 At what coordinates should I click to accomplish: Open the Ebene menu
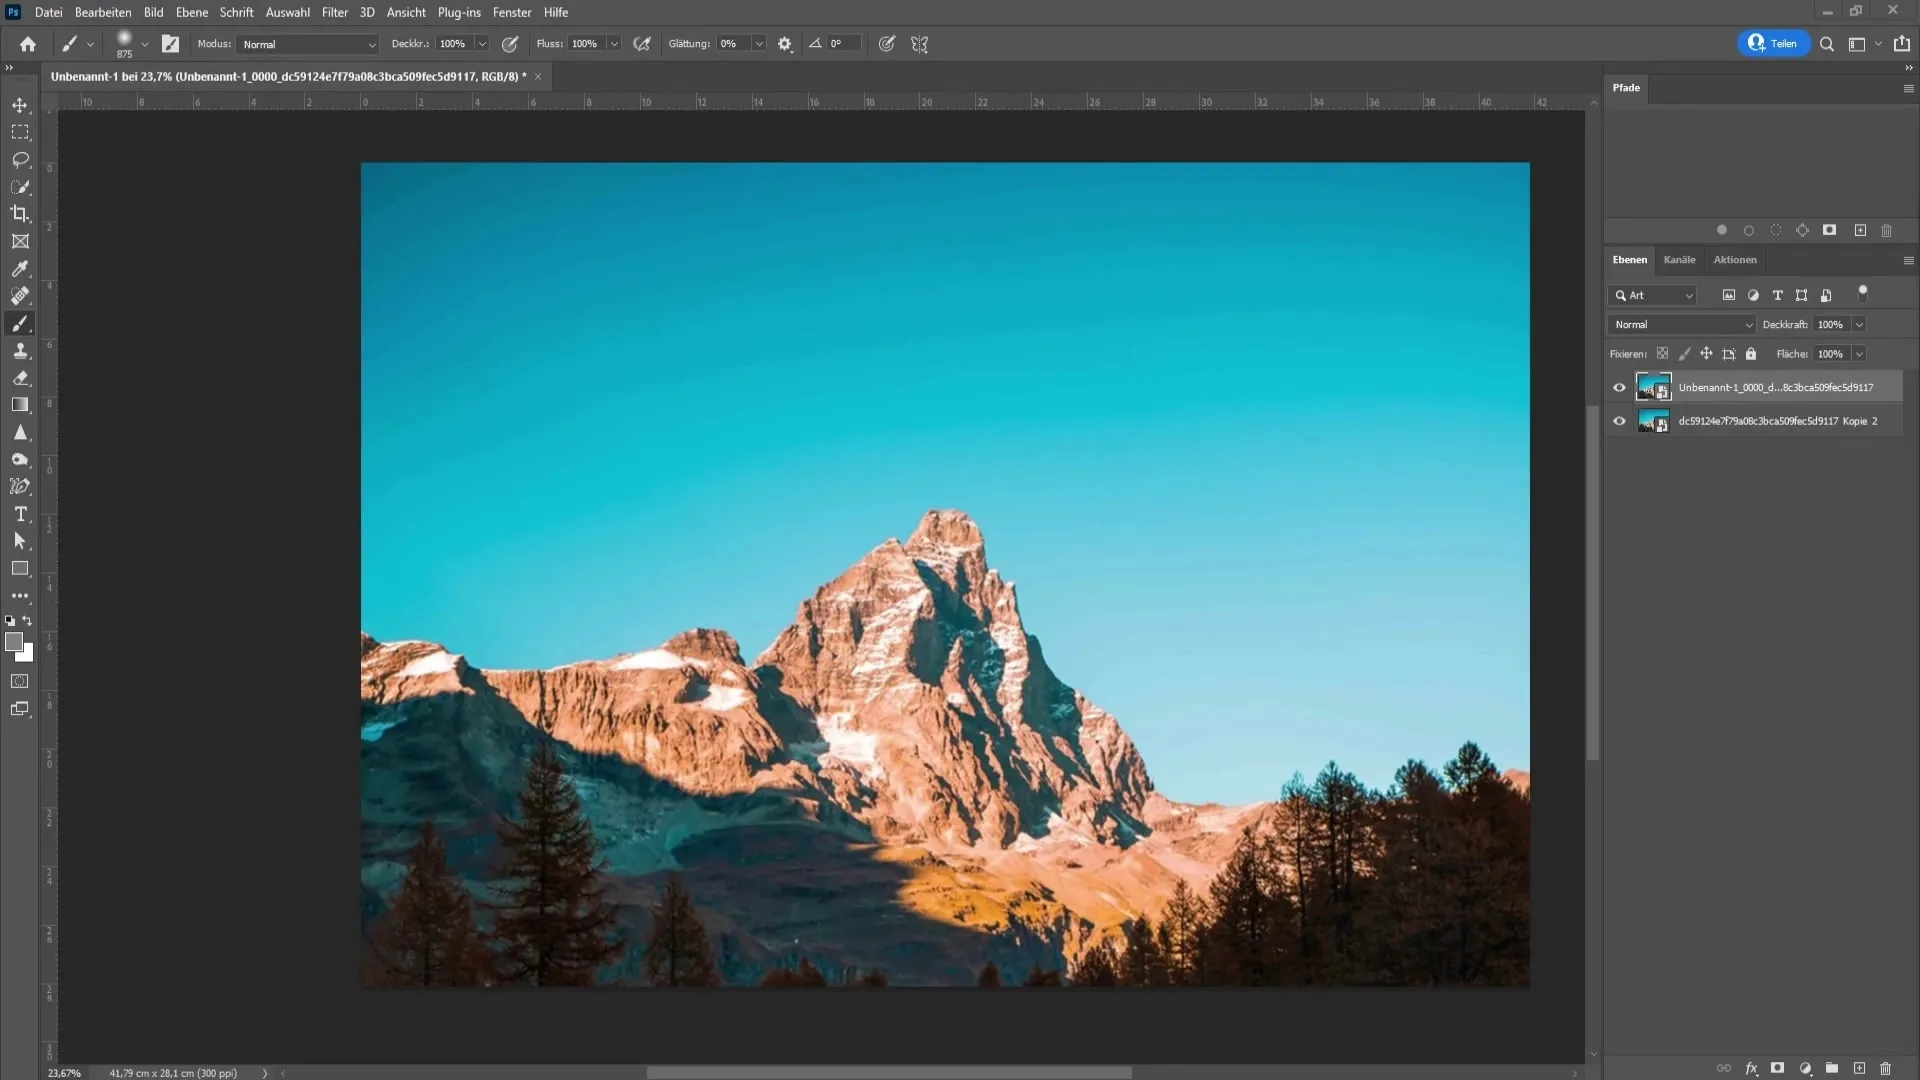pos(191,12)
